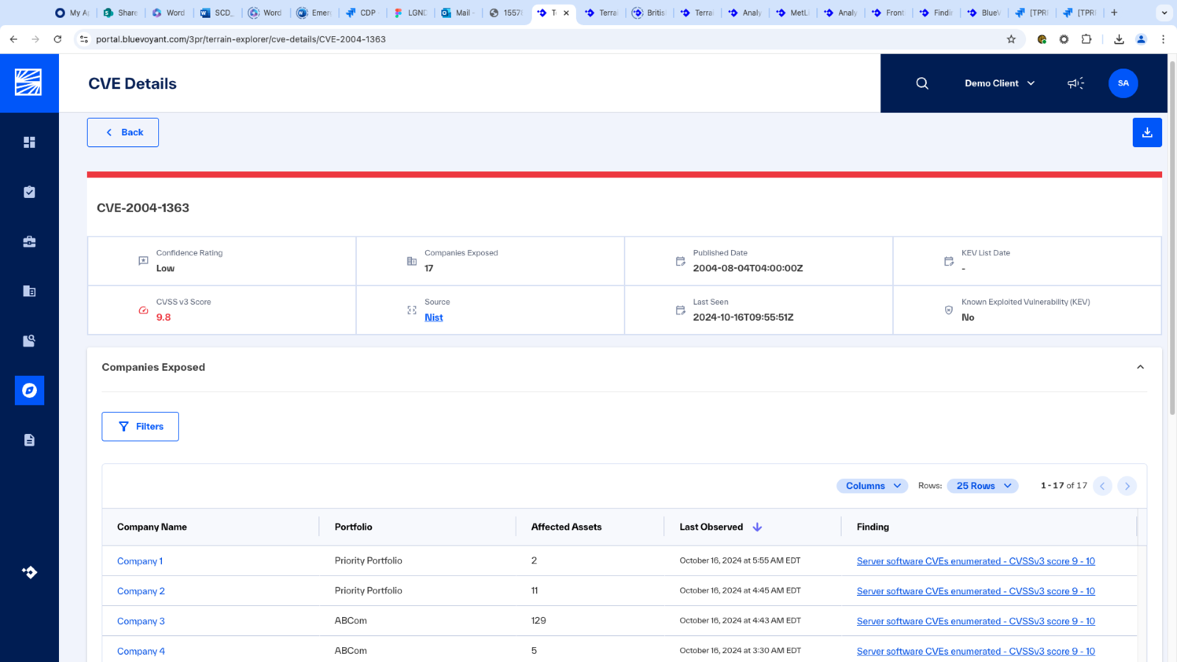This screenshot has width=1177, height=662.
Task: Open the search-document sidebar icon
Action: click(x=29, y=341)
